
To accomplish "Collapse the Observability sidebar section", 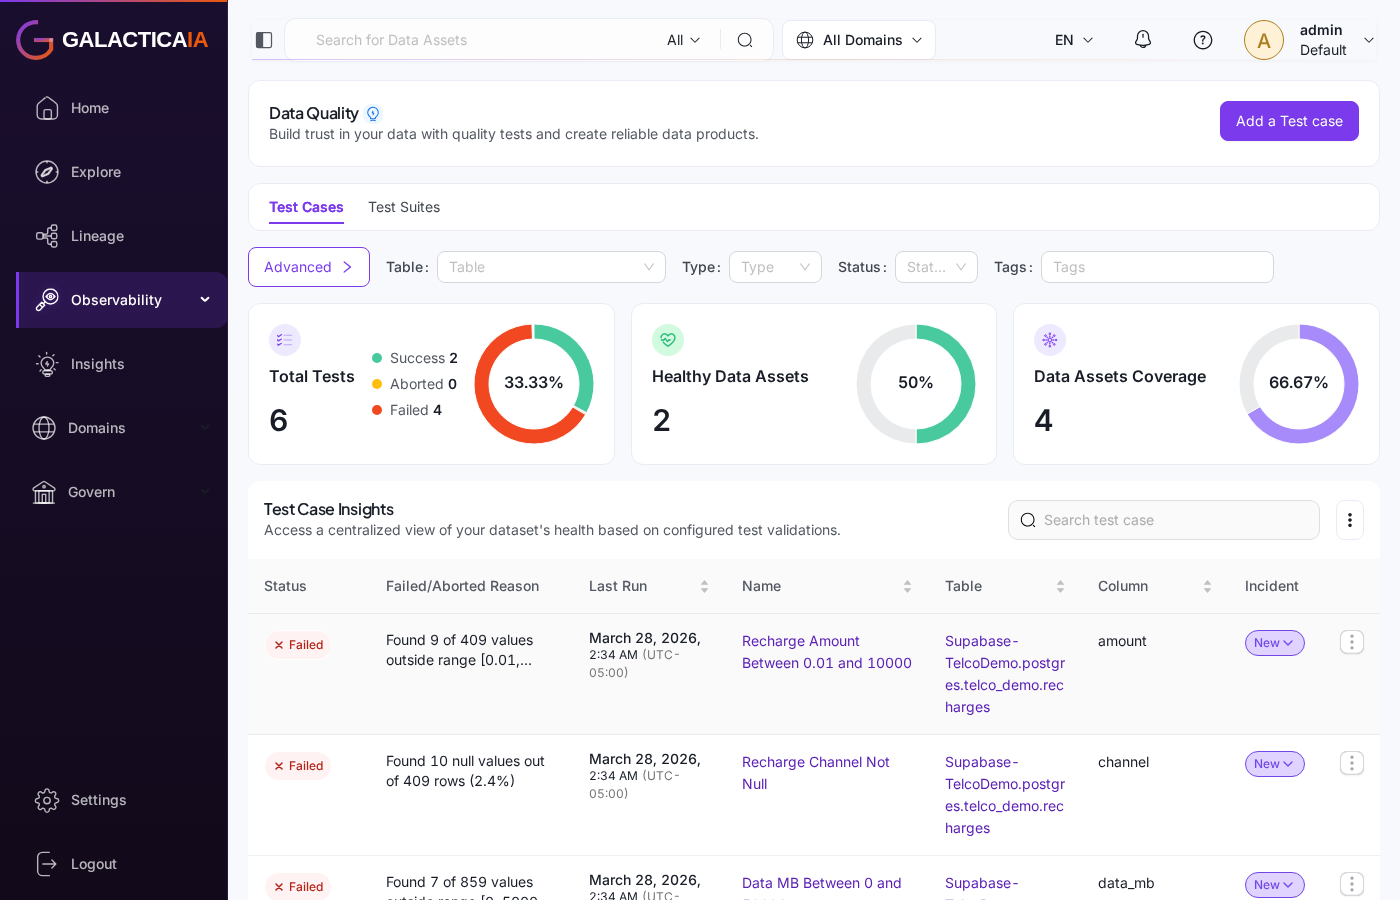I will tap(205, 300).
